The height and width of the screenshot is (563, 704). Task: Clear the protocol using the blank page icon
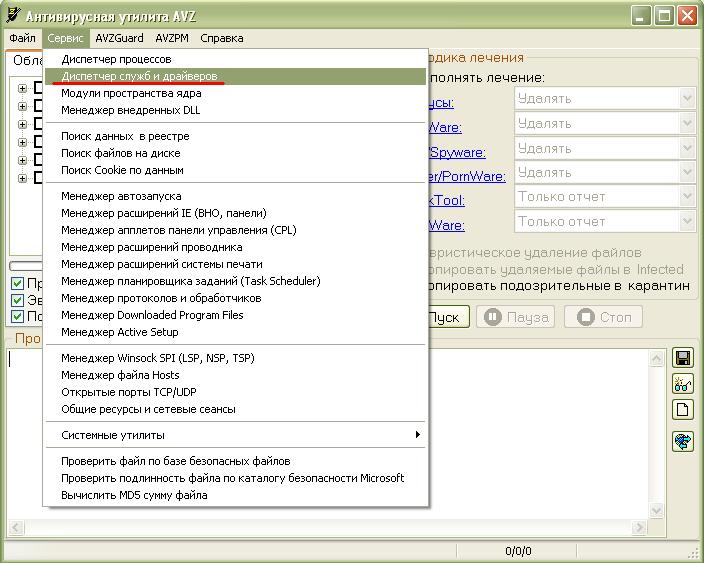(x=683, y=409)
